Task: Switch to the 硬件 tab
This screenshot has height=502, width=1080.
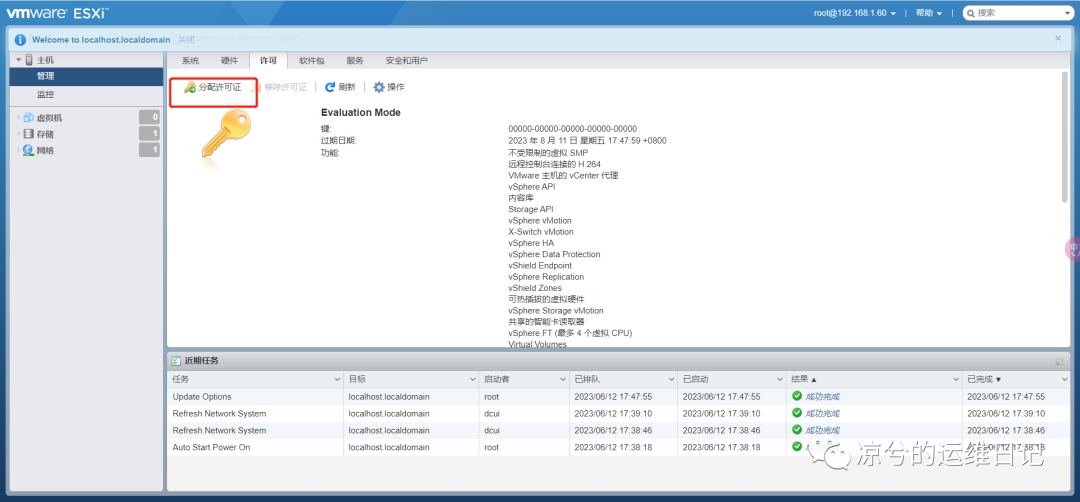Action: pyautogui.click(x=229, y=61)
